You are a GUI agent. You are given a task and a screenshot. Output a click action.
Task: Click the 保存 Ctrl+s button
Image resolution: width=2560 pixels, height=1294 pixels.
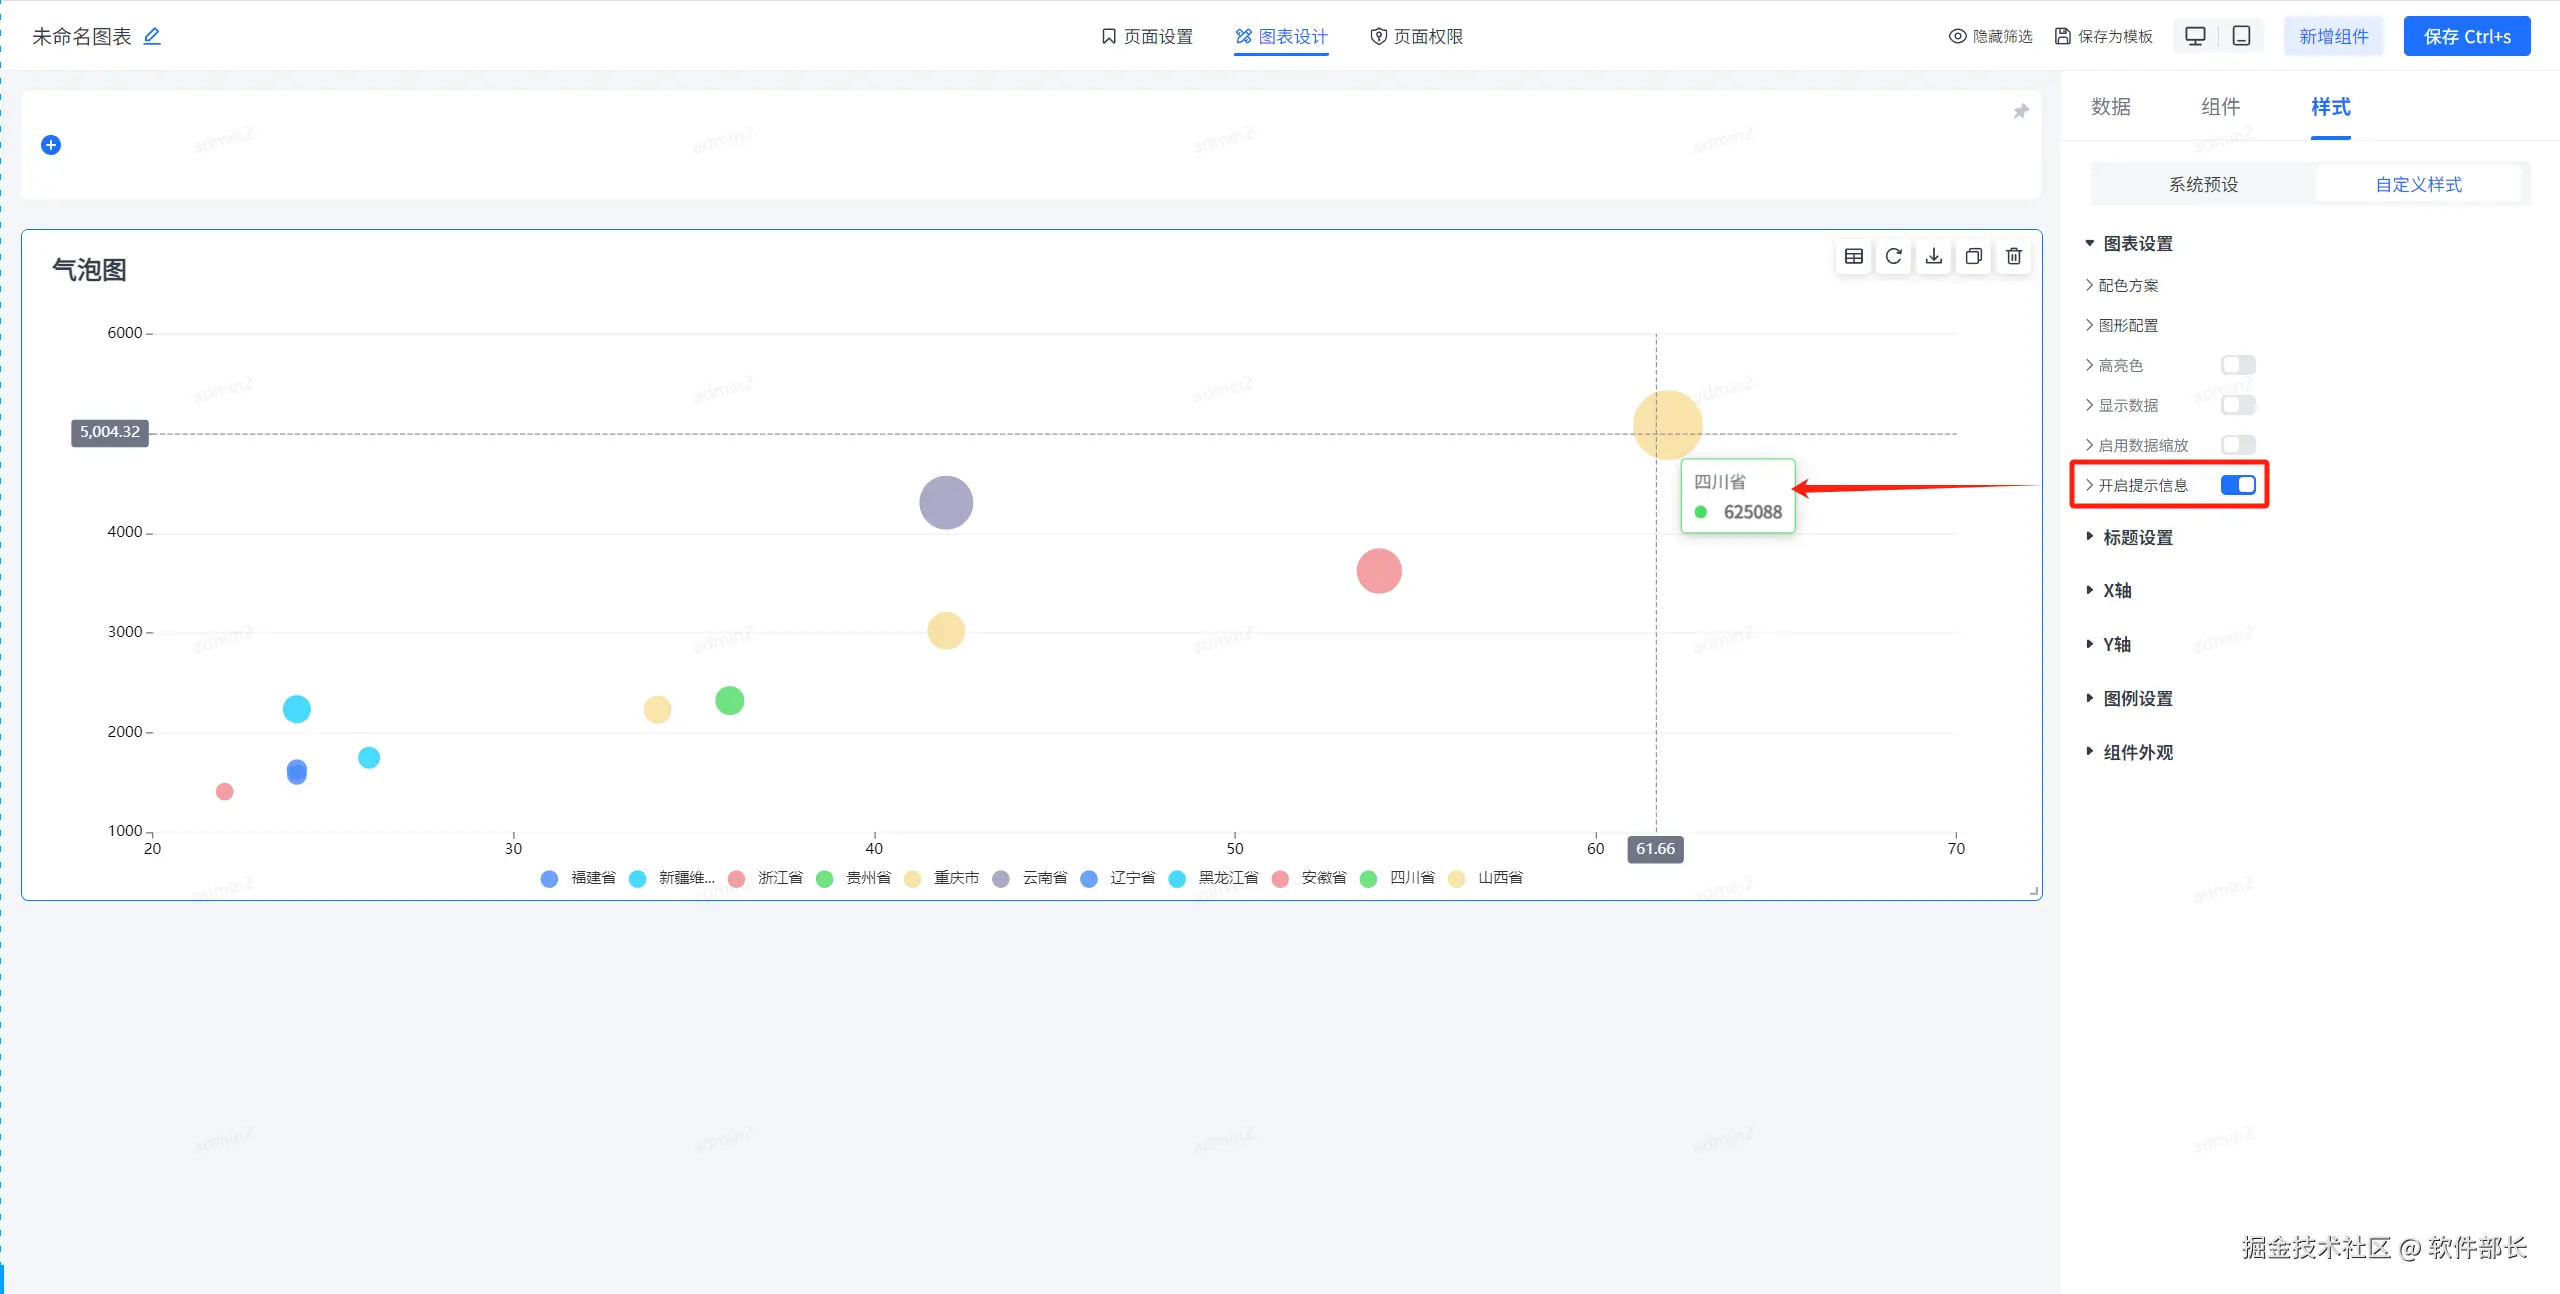pos(2466,37)
